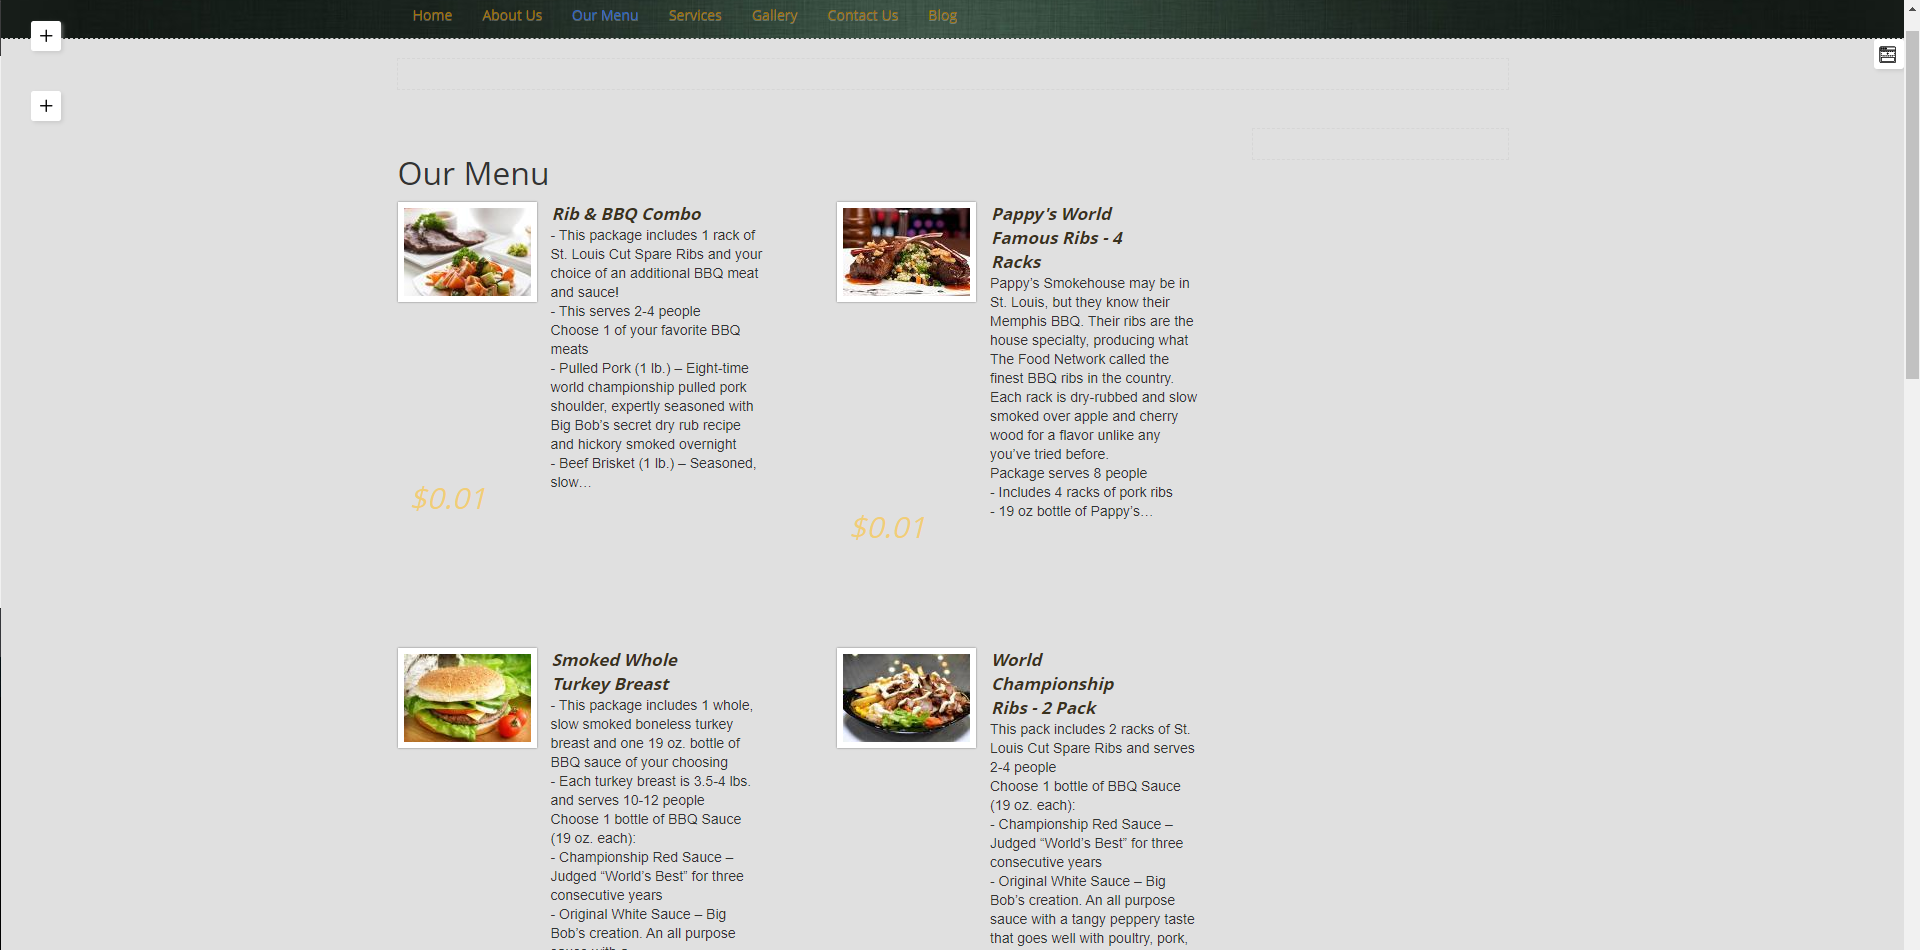Select Our Menu navigation item

pyautogui.click(x=605, y=16)
